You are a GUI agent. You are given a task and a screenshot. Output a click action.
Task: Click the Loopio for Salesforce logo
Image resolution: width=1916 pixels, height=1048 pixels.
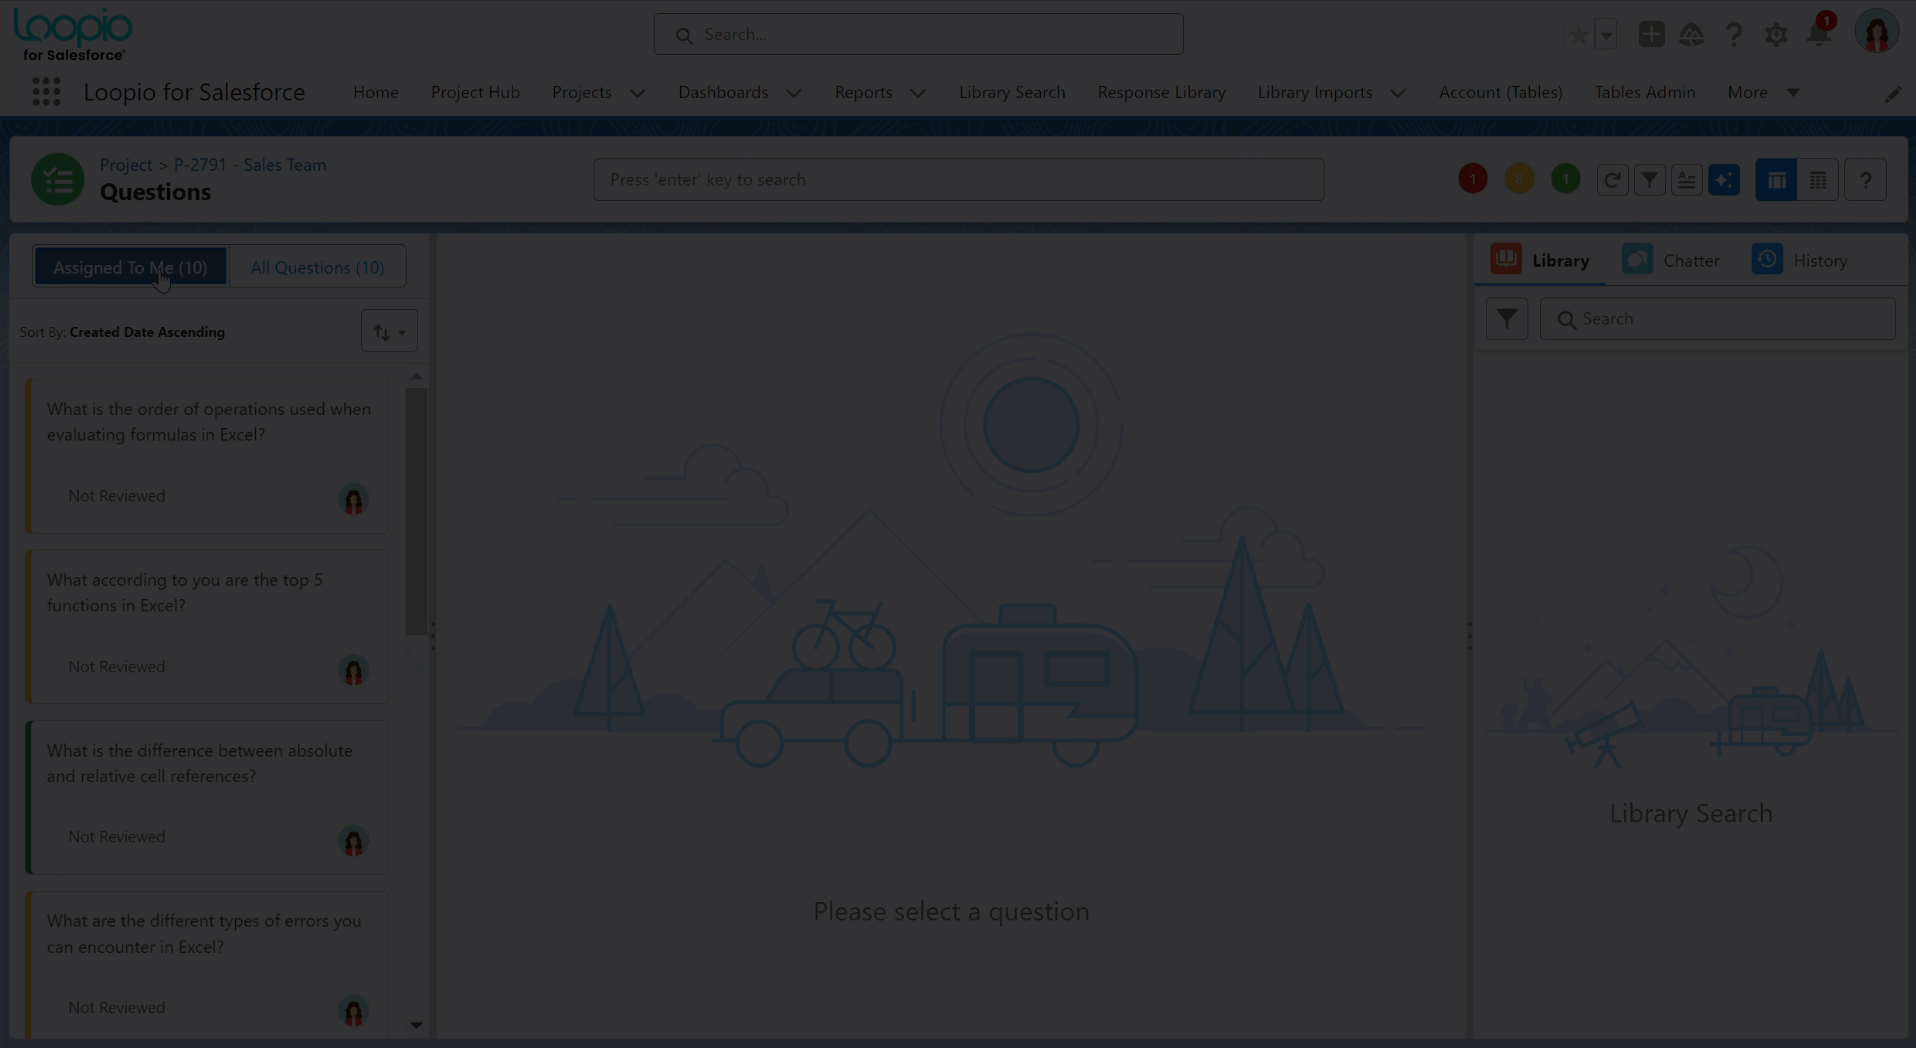tap(73, 36)
